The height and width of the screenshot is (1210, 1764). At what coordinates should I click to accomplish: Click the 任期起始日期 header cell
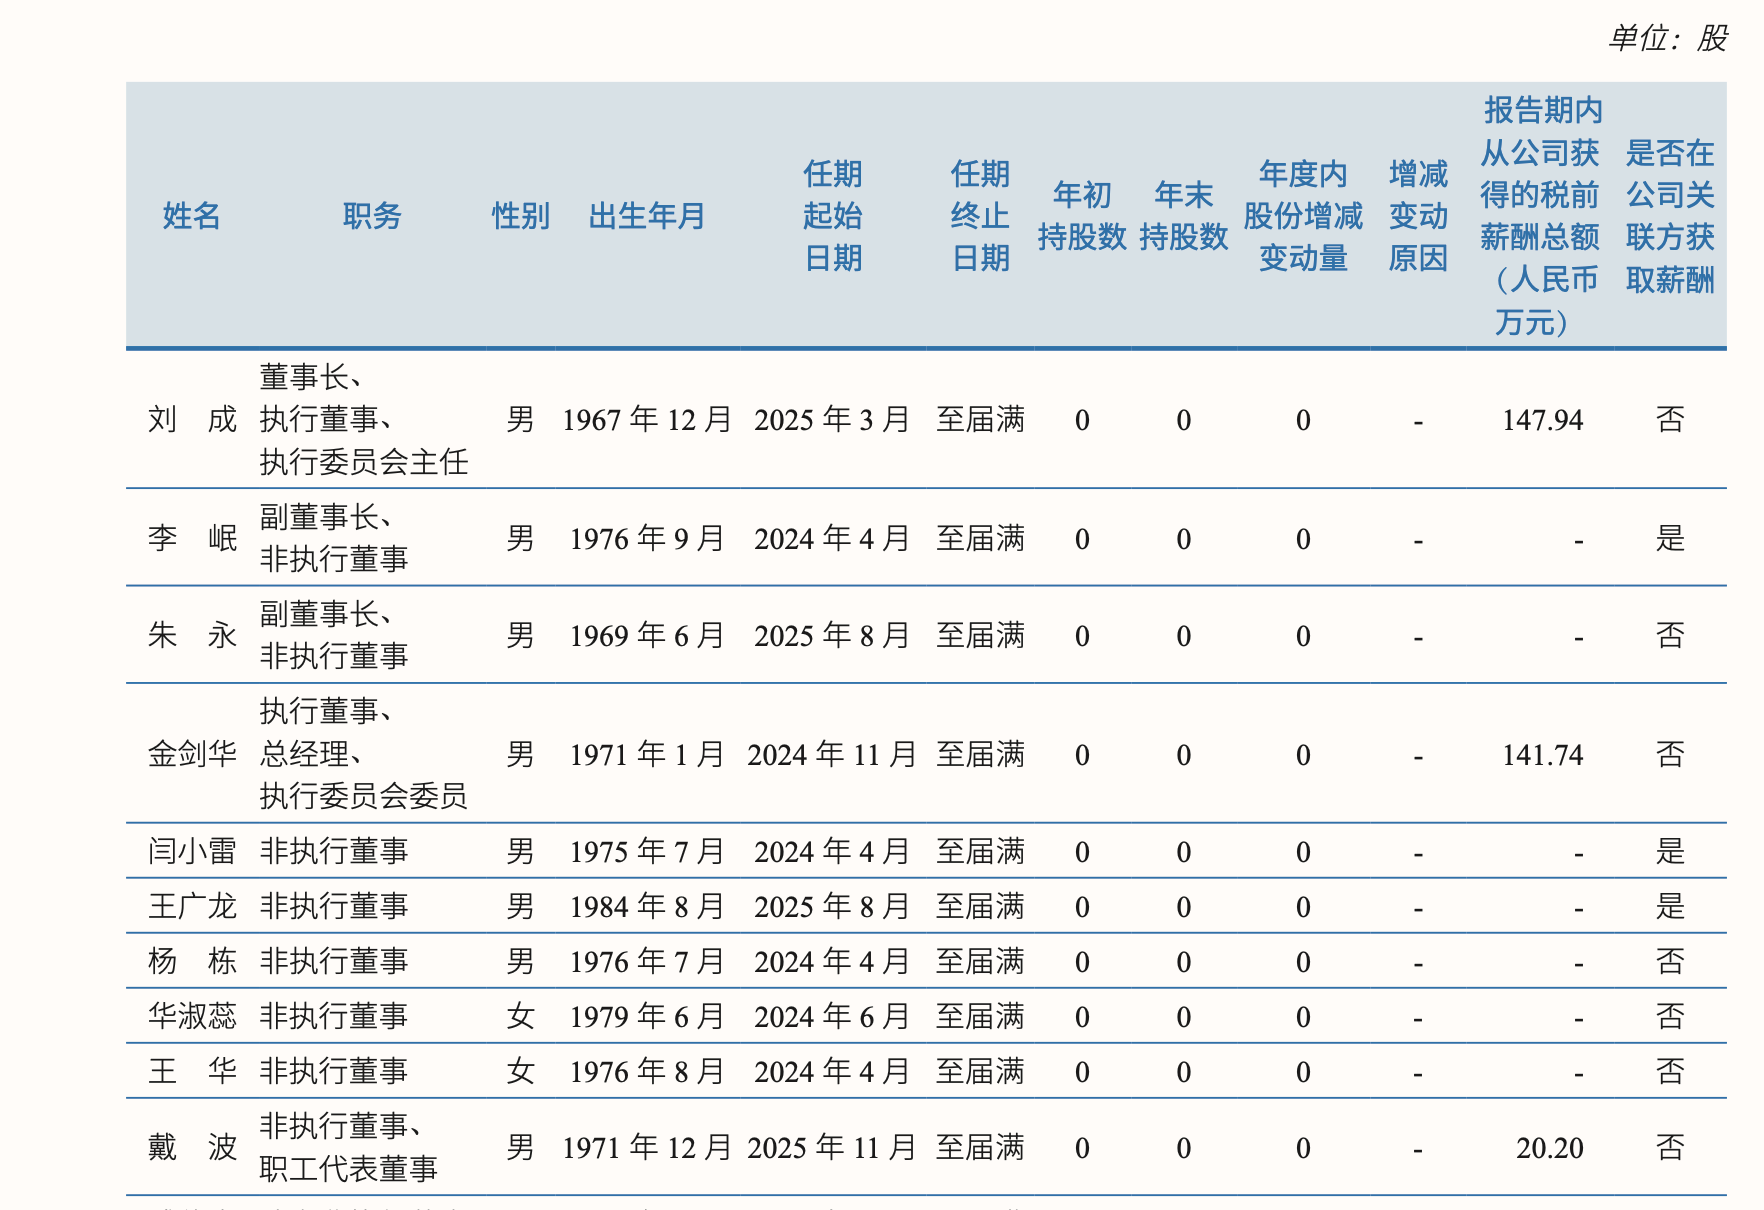click(x=832, y=216)
